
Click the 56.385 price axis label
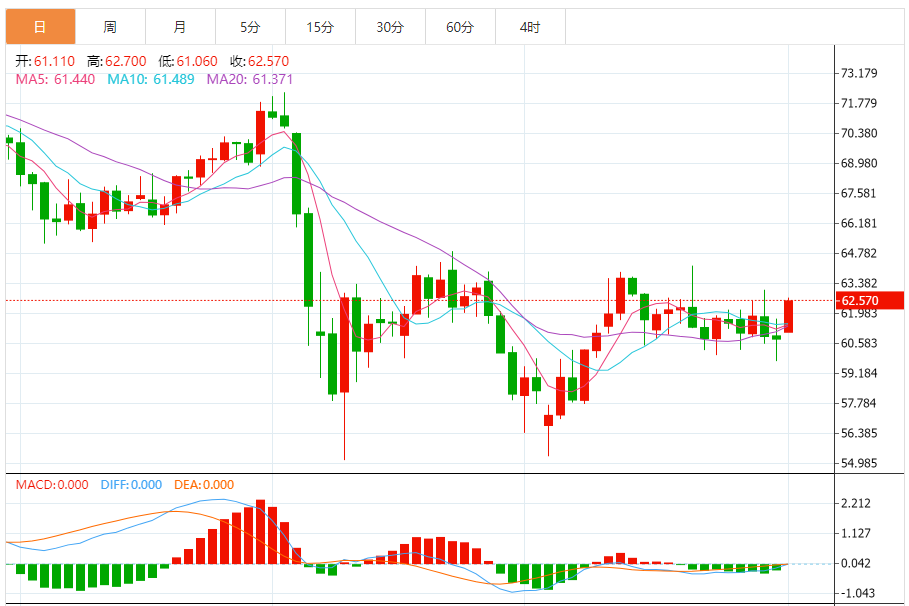859,433
